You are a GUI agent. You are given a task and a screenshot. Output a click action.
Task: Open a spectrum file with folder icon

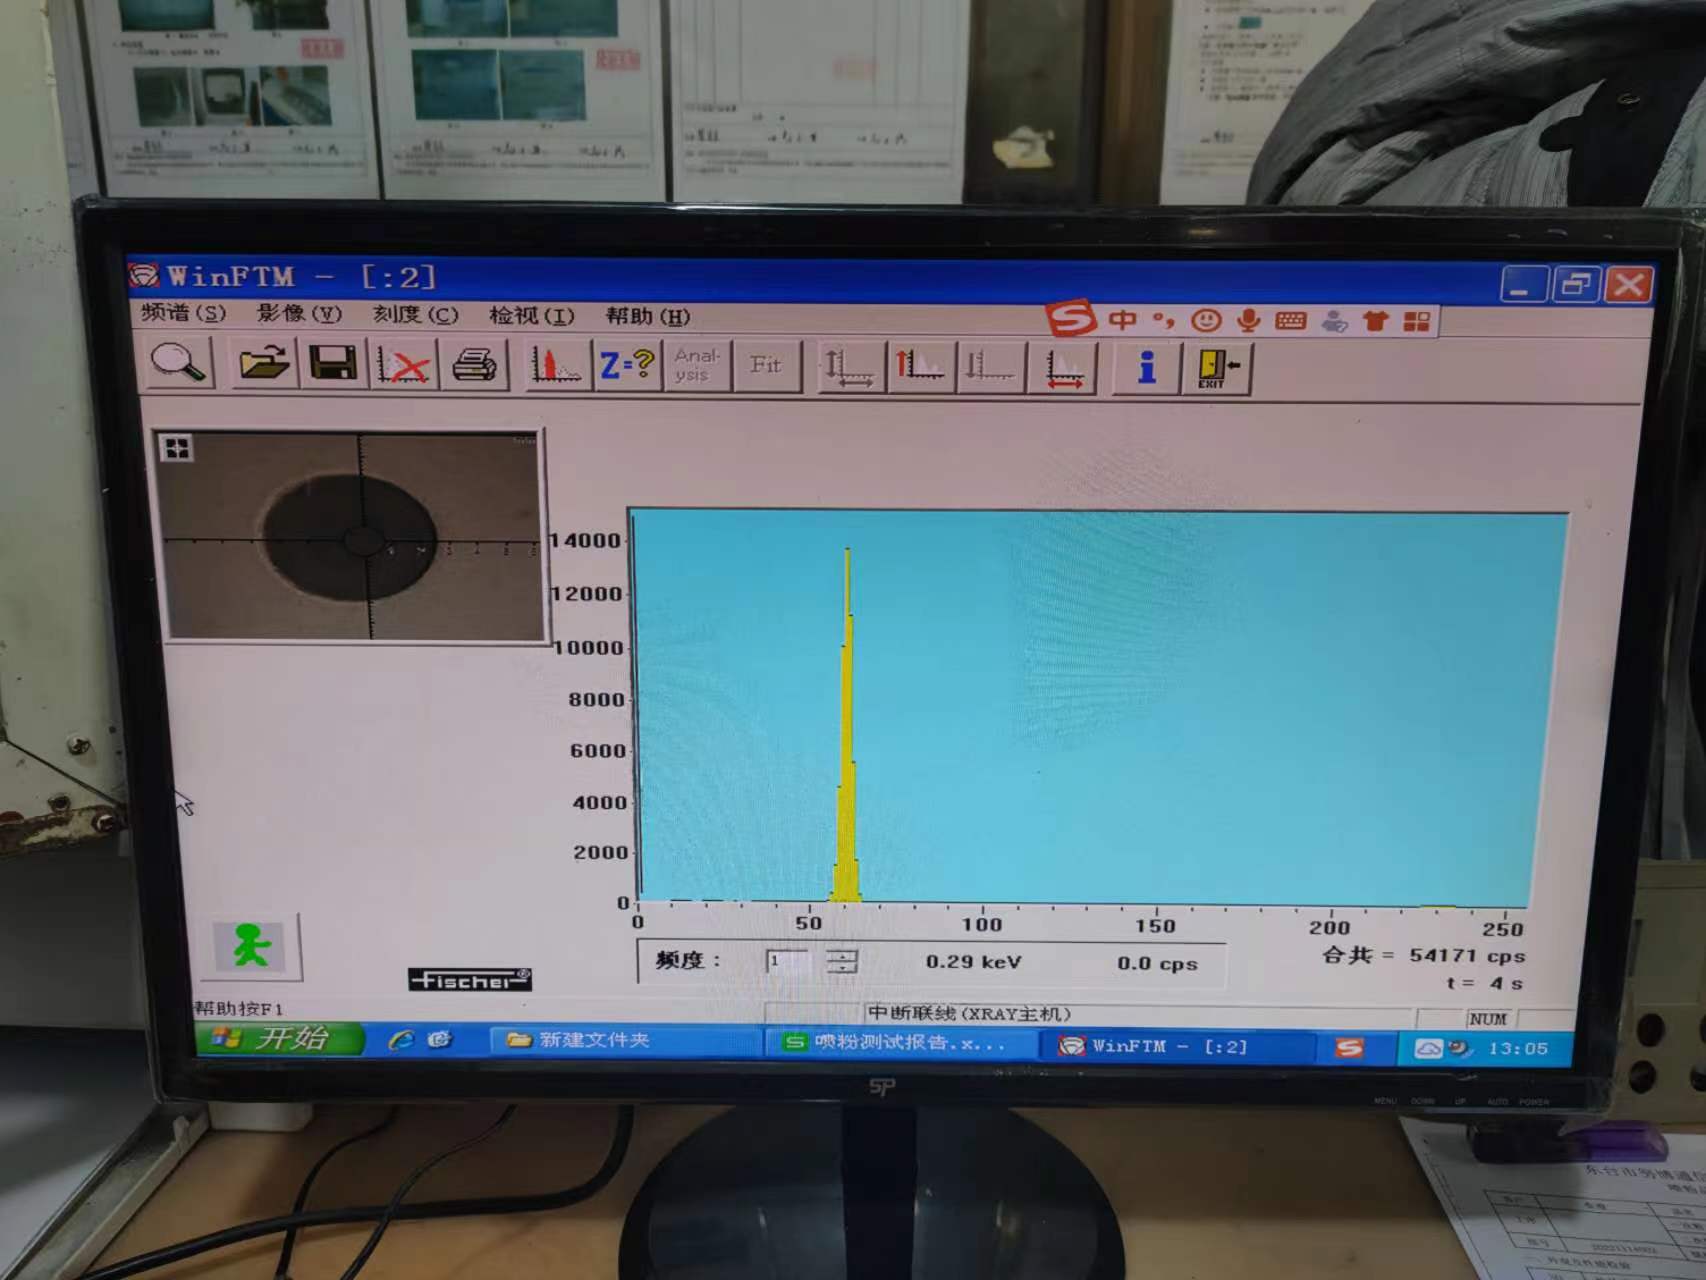tap(263, 364)
